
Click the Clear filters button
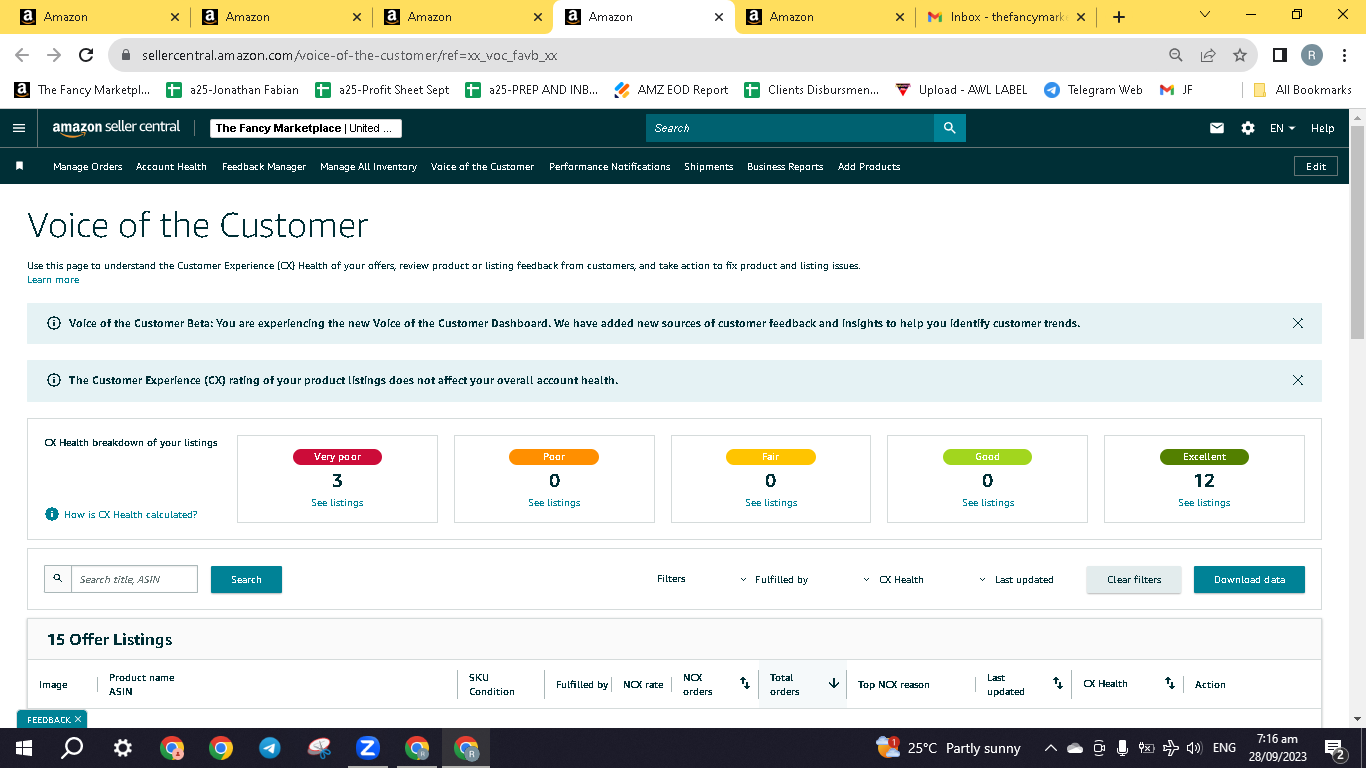coord(1134,580)
